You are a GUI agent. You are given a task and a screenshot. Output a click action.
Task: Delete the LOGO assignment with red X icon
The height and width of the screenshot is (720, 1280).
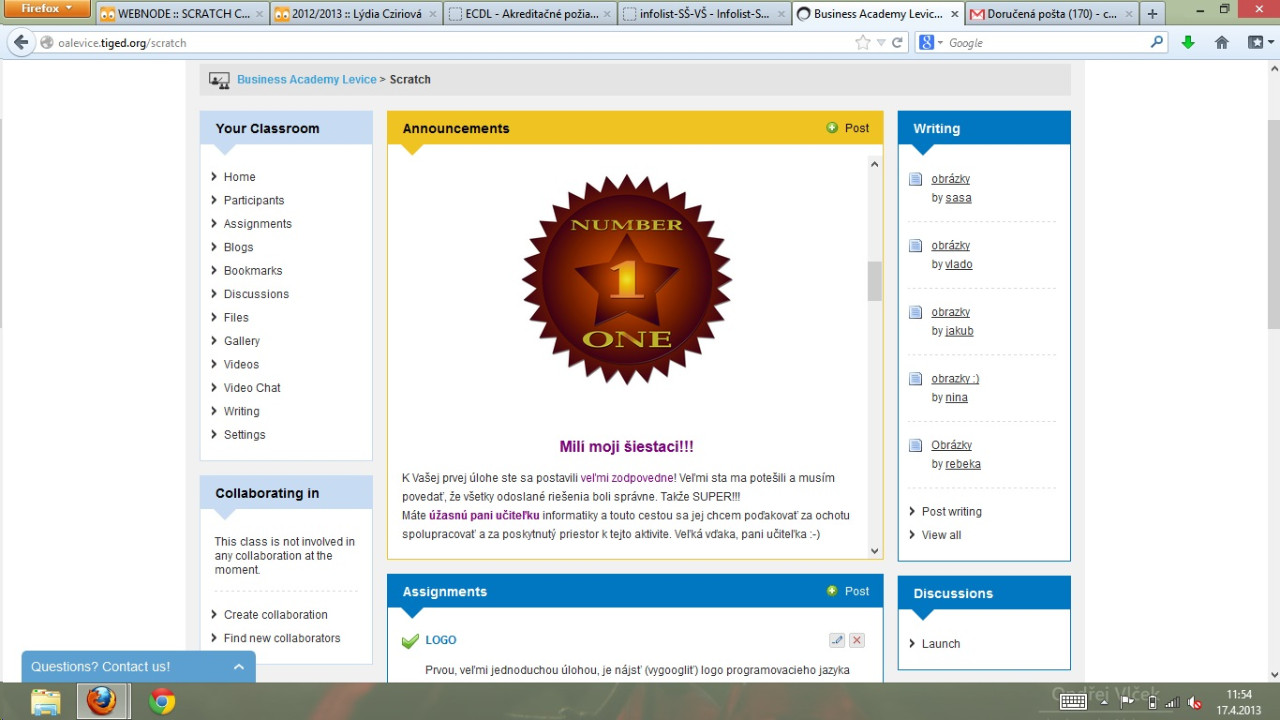pyautogui.click(x=857, y=640)
